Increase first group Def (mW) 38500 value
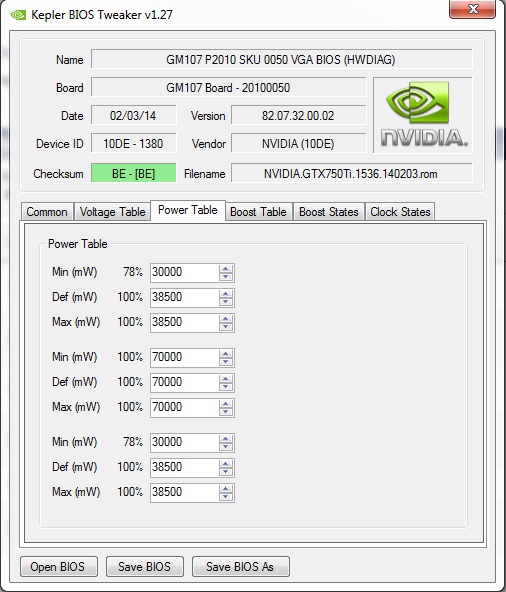This screenshot has width=506, height=592. pos(226,294)
